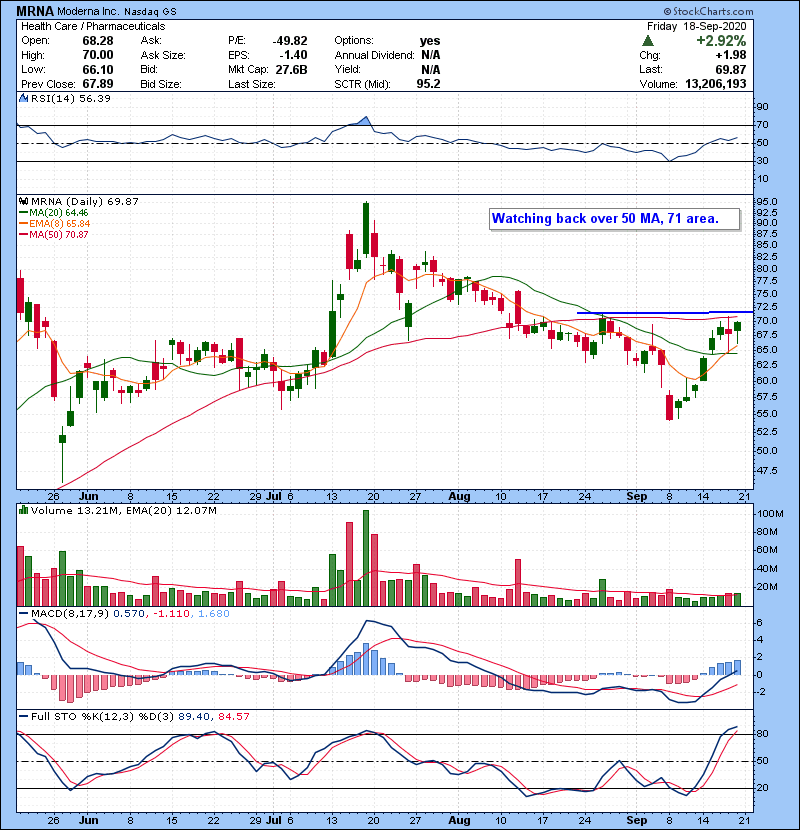
Task: Click the Volume figure 13,206,193
Action: [x=716, y=84]
